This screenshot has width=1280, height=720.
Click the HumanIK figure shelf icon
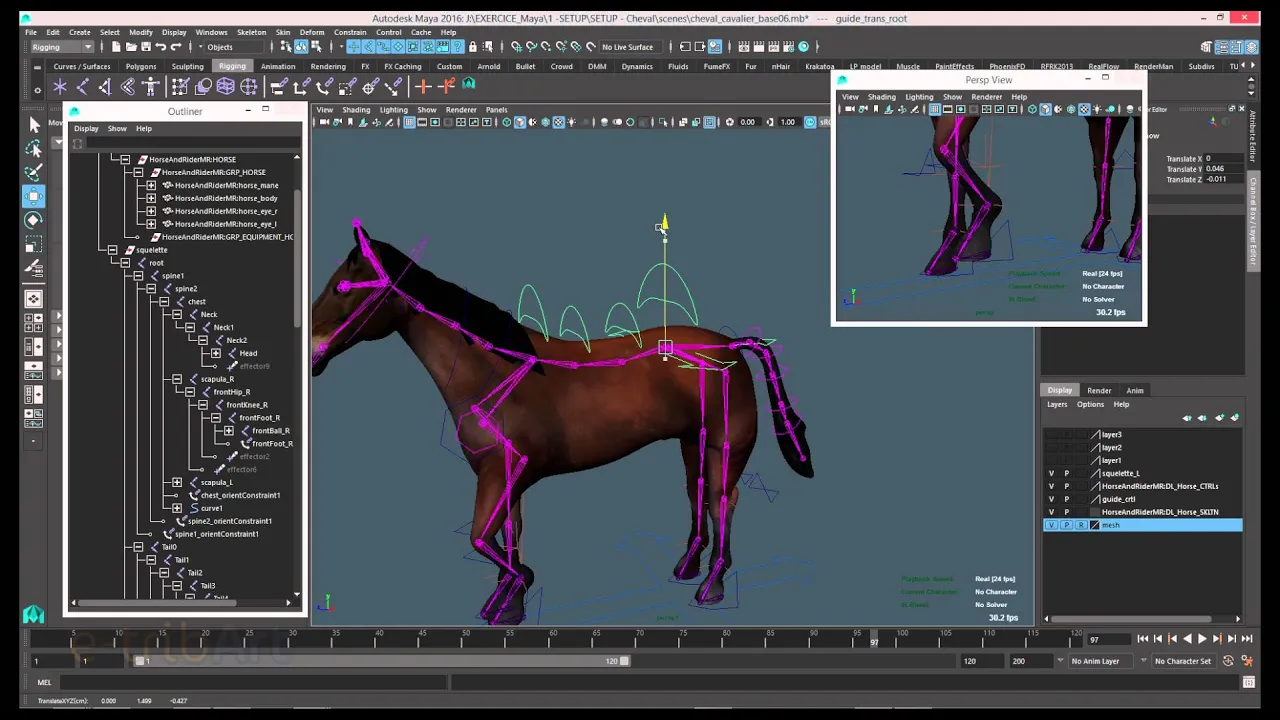(151, 87)
